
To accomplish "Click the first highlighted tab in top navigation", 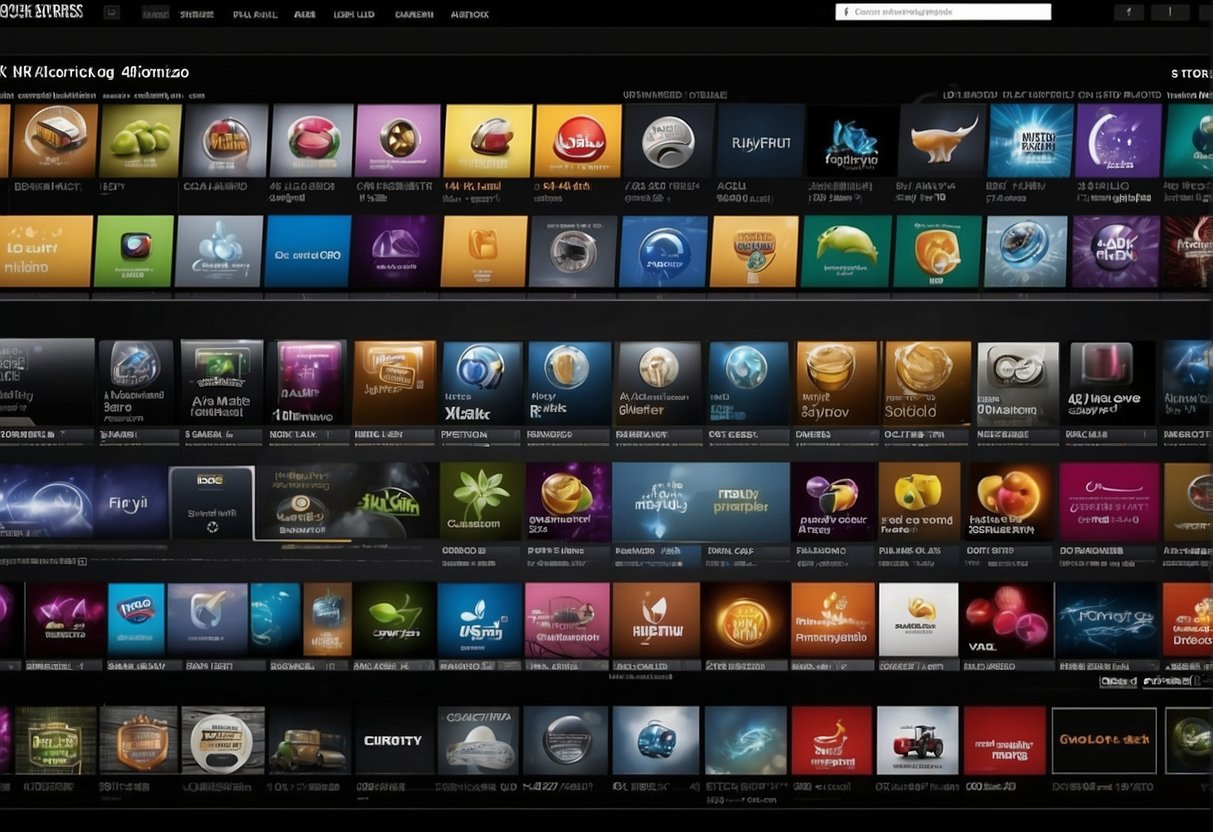I will pos(155,14).
